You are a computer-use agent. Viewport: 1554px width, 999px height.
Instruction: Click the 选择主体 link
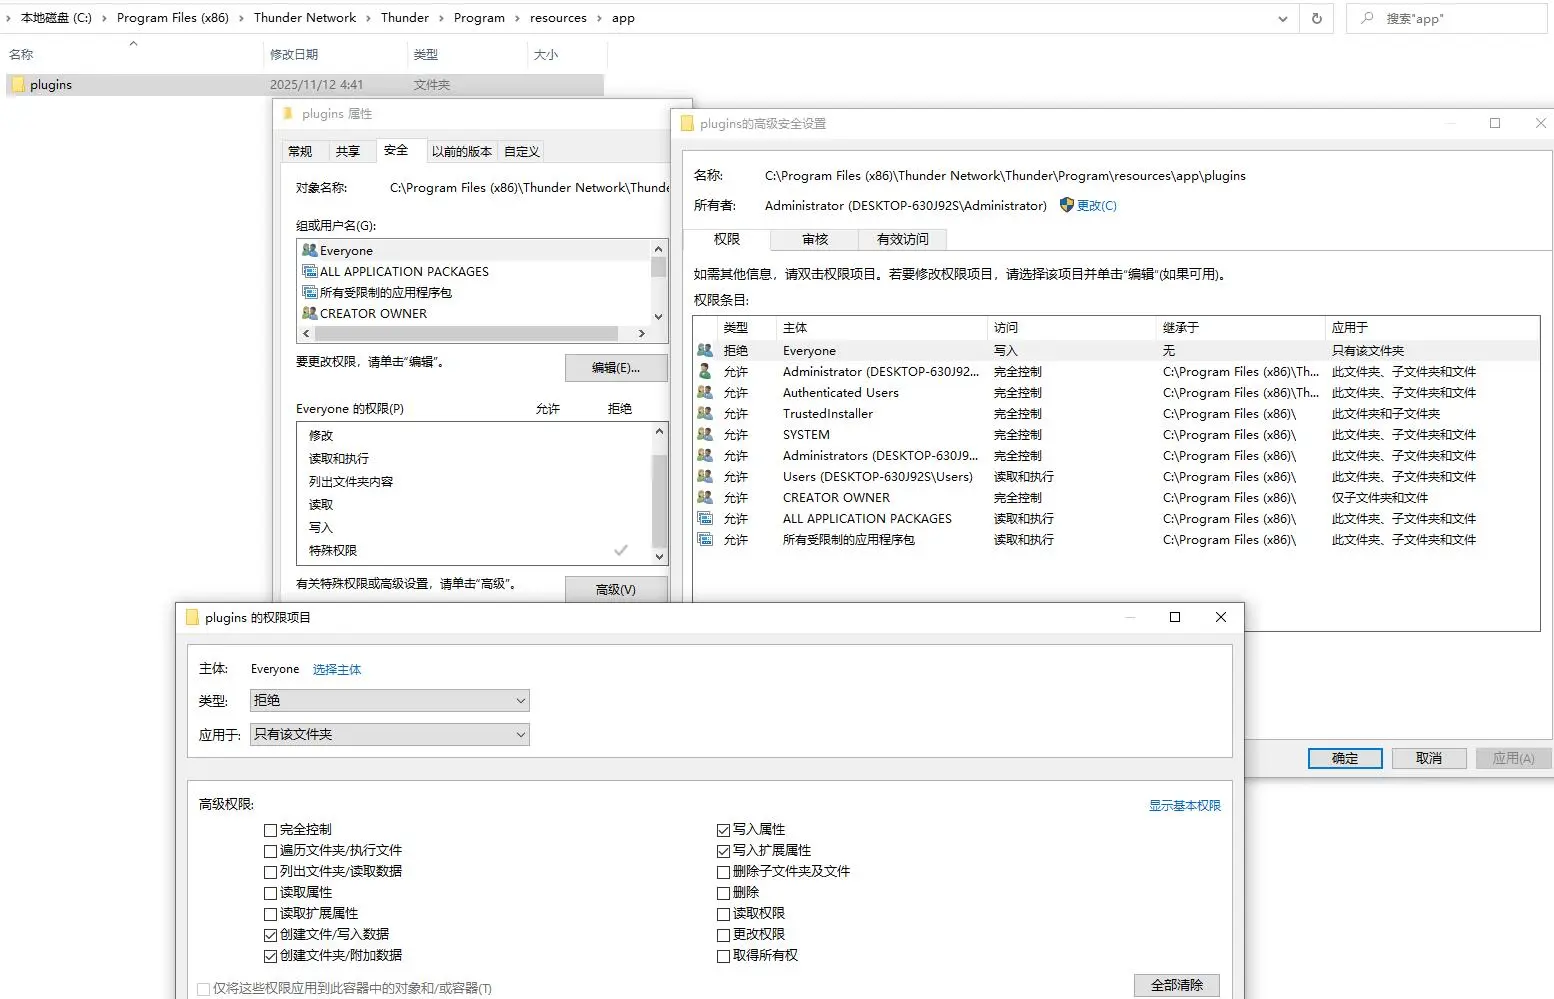pyautogui.click(x=336, y=670)
